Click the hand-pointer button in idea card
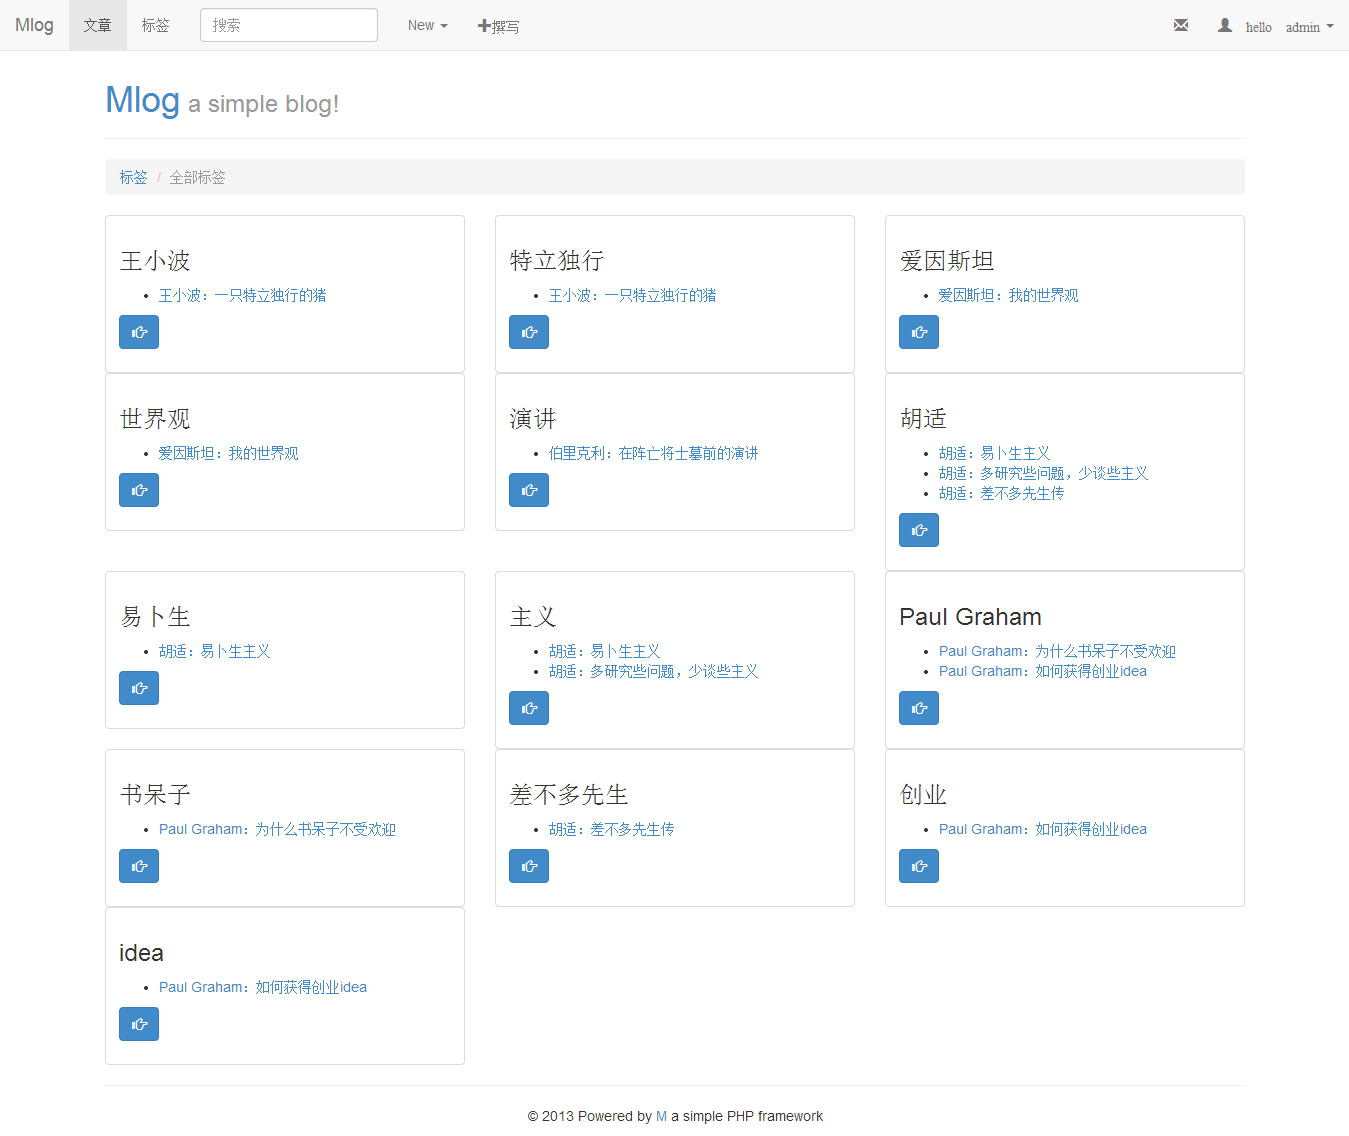The height and width of the screenshot is (1136, 1349). point(139,1024)
